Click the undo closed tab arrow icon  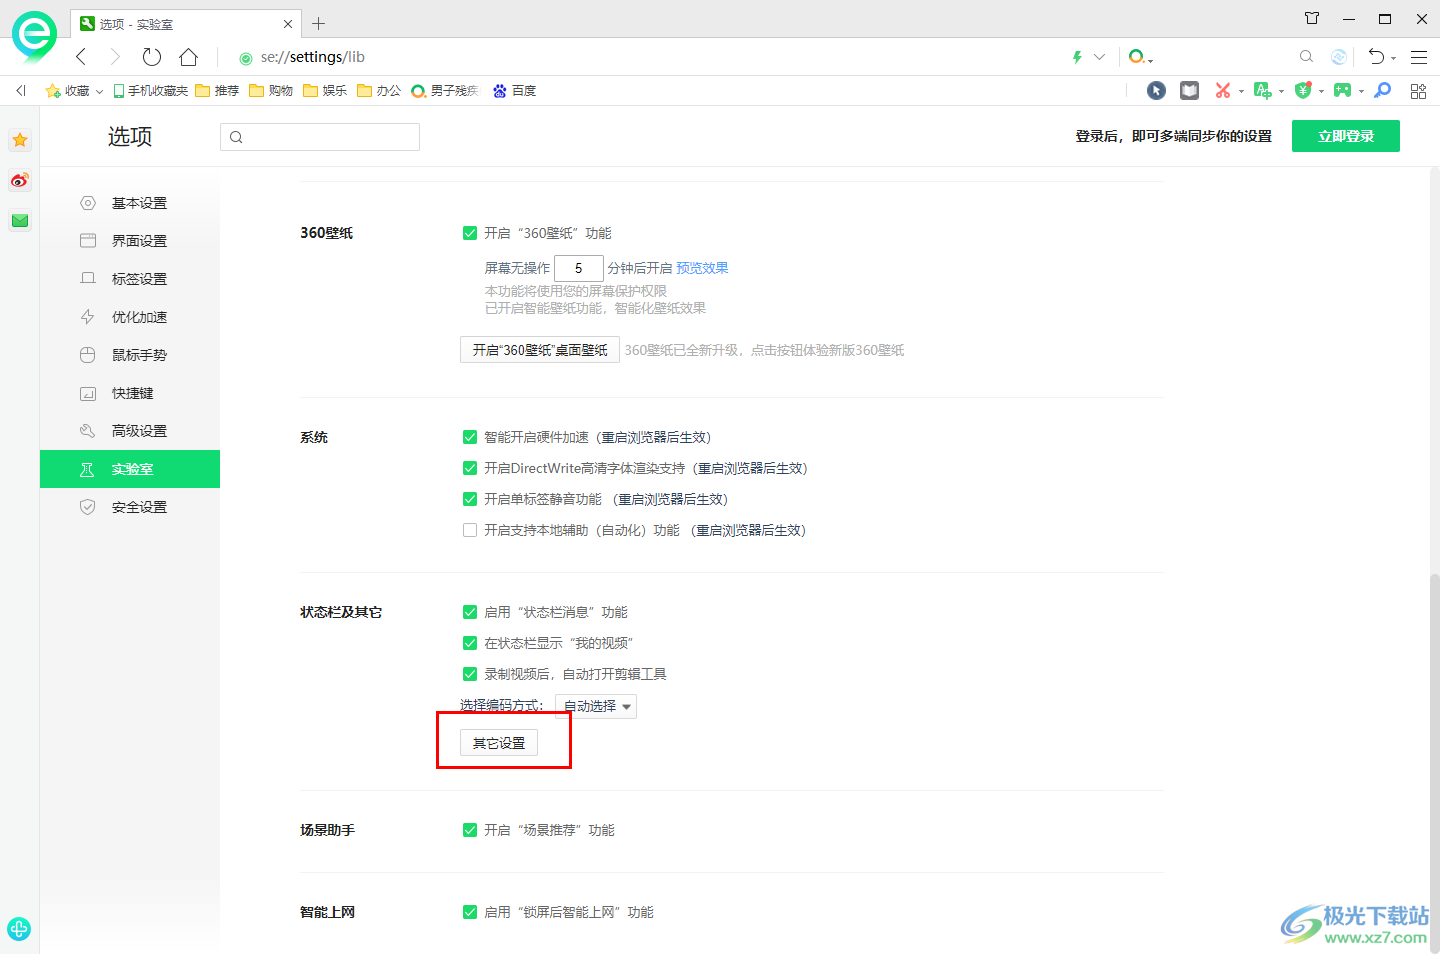[x=1376, y=57]
